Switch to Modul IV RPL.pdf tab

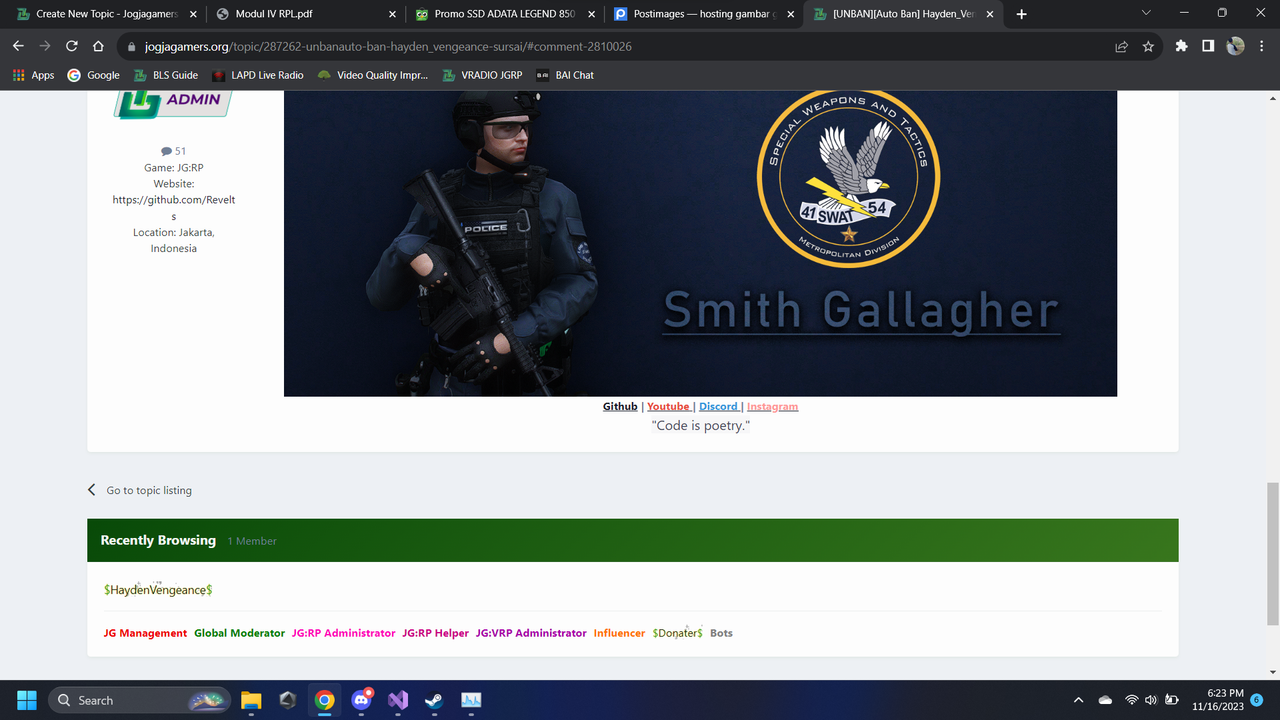306,14
